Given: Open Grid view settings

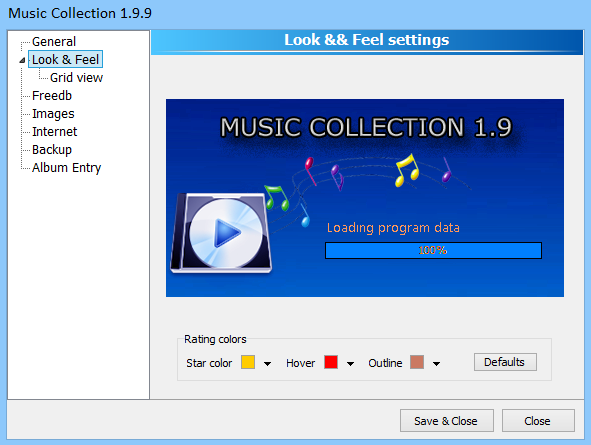Looking at the screenshot, I should click(76, 78).
